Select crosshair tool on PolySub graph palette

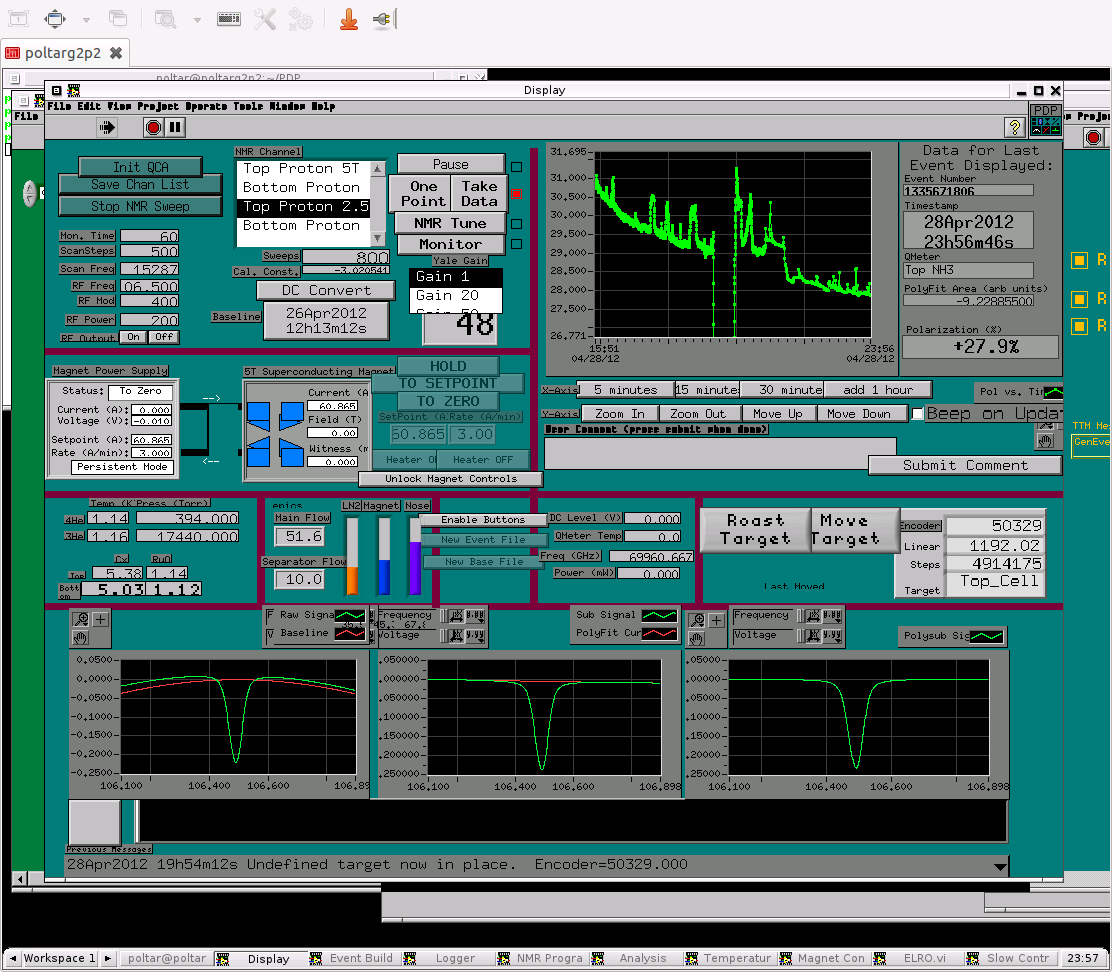[x=716, y=620]
